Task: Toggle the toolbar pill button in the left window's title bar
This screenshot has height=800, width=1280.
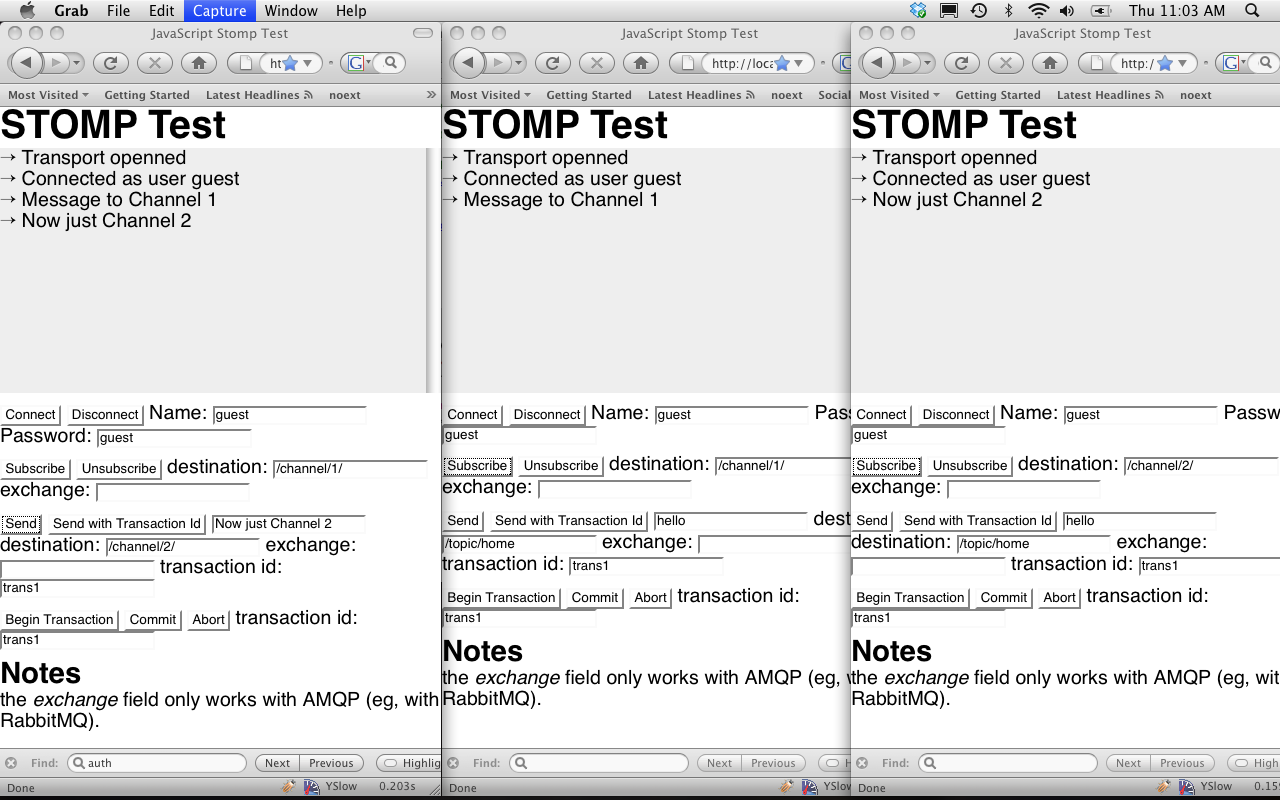Action: coord(423,33)
